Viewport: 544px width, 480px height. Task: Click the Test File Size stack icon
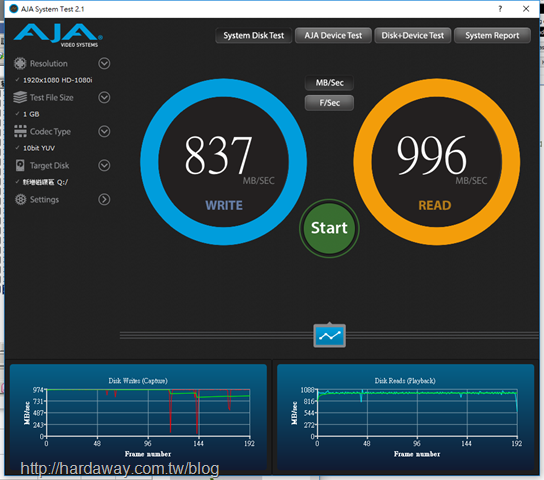(20, 97)
